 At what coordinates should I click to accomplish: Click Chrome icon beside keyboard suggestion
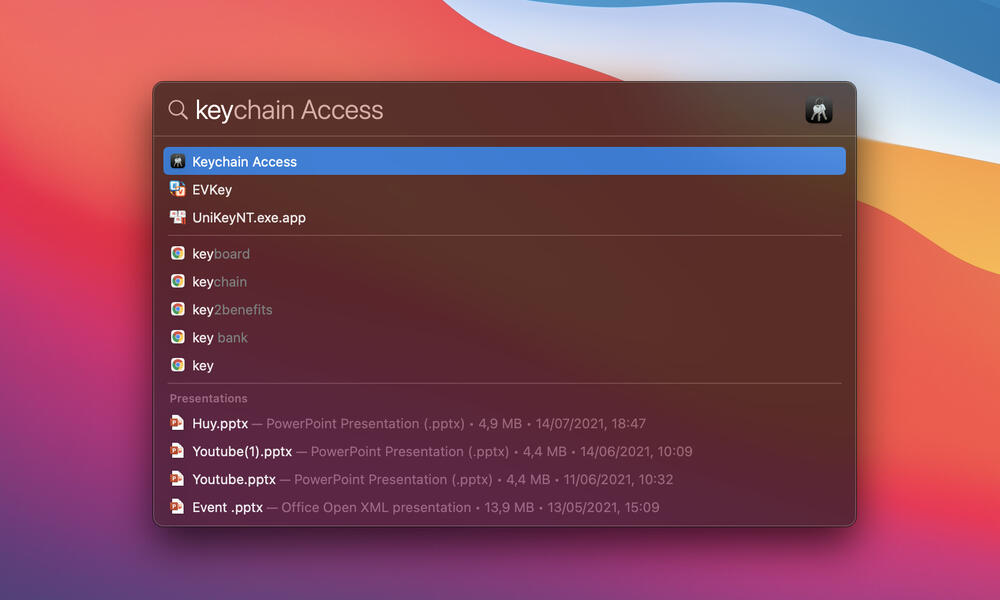point(178,253)
